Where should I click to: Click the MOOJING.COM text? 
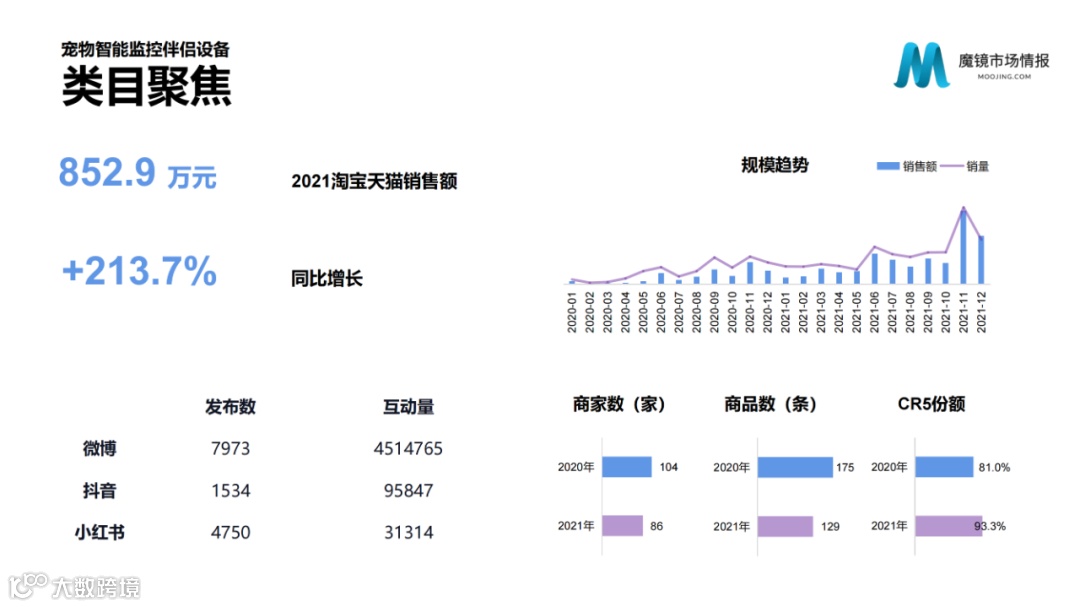point(1004,76)
